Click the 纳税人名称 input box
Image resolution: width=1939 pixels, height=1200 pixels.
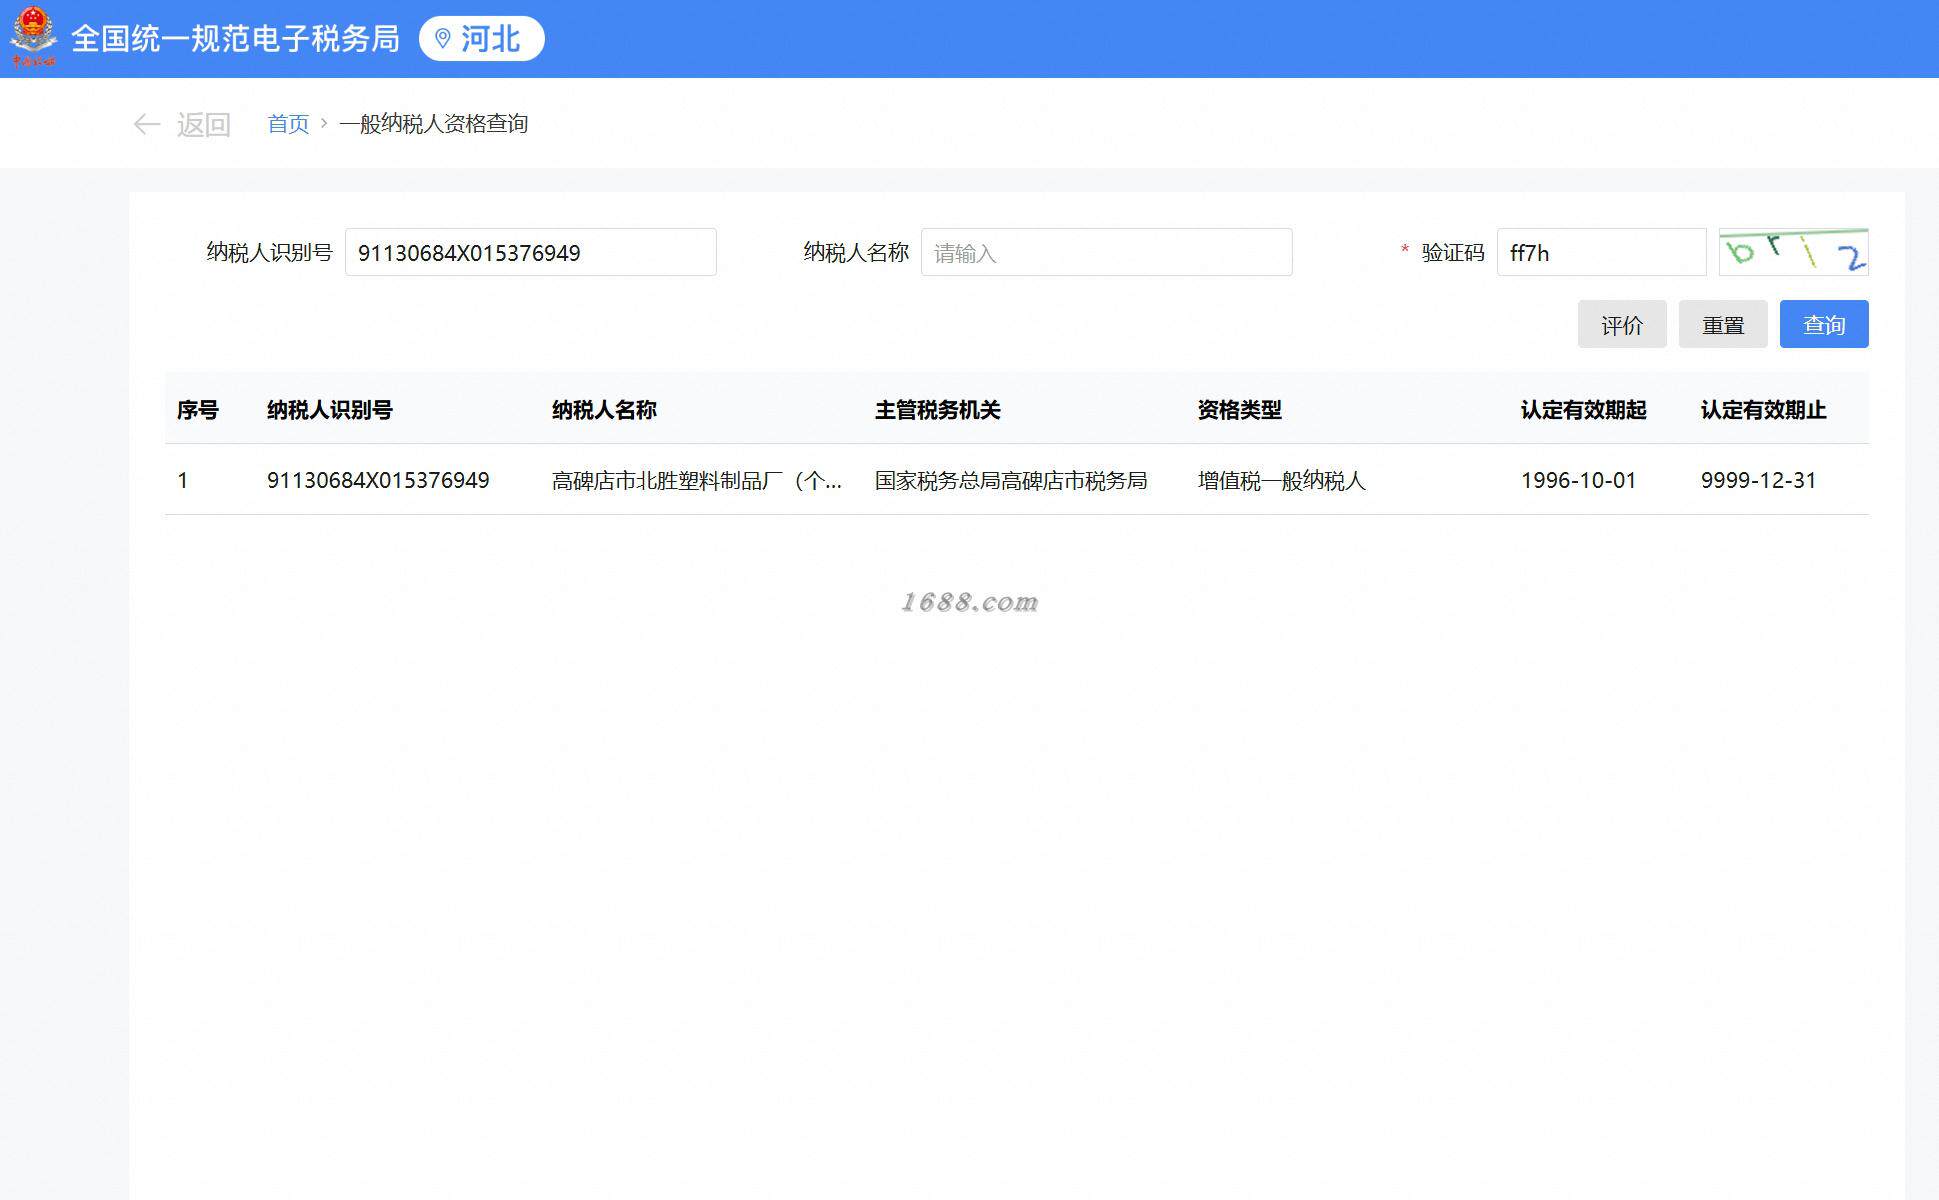click(x=1105, y=252)
